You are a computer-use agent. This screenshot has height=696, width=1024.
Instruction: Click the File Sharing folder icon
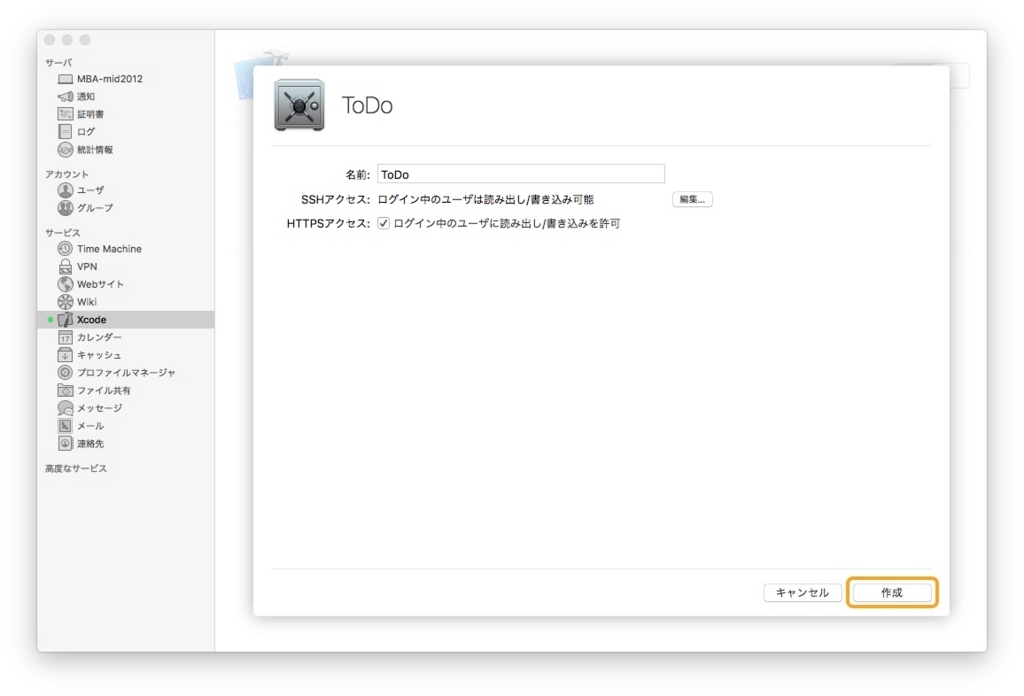pos(65,390)
